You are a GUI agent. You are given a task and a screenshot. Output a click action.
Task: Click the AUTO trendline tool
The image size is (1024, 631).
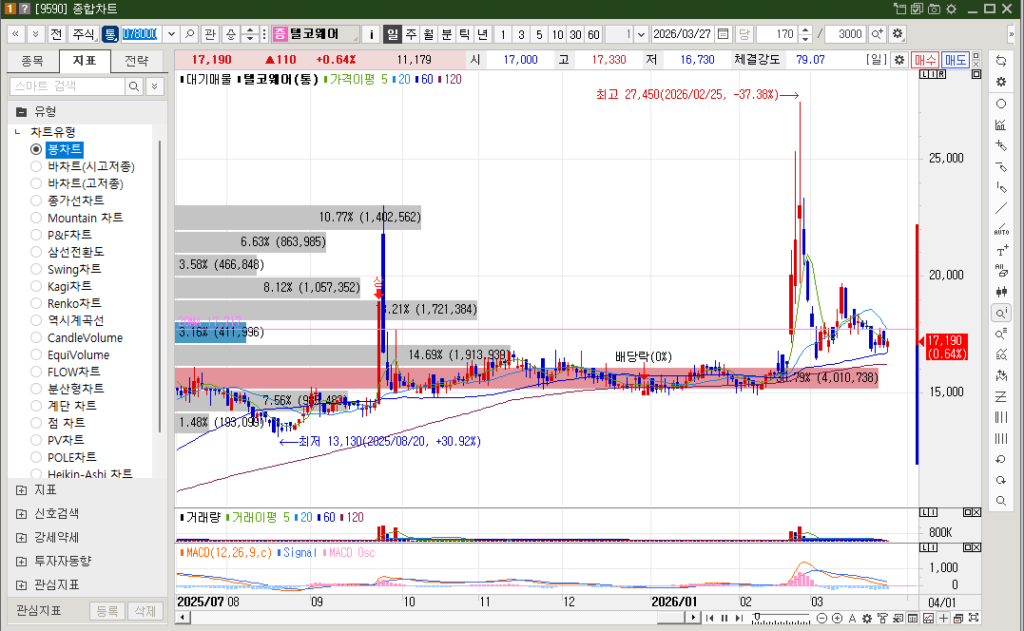pyautogui.click(x=1001, y=229)
